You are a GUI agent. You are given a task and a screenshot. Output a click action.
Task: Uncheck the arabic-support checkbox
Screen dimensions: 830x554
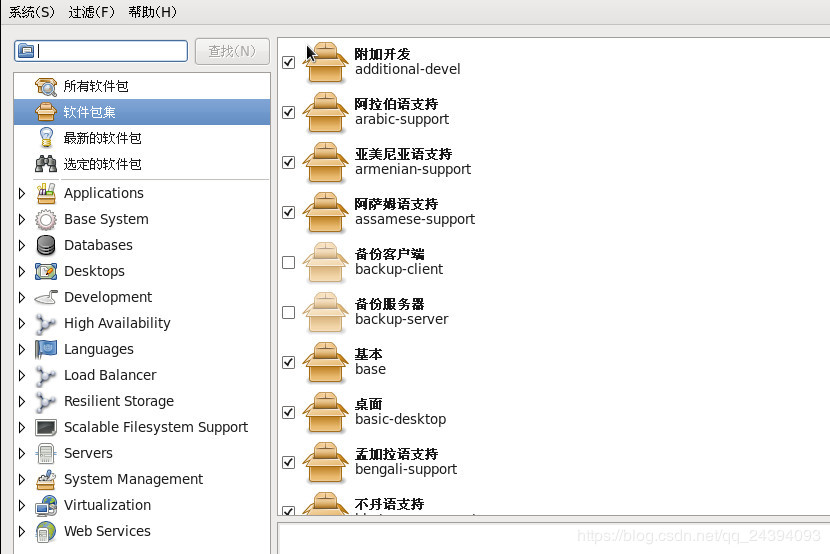pos(288,112)
